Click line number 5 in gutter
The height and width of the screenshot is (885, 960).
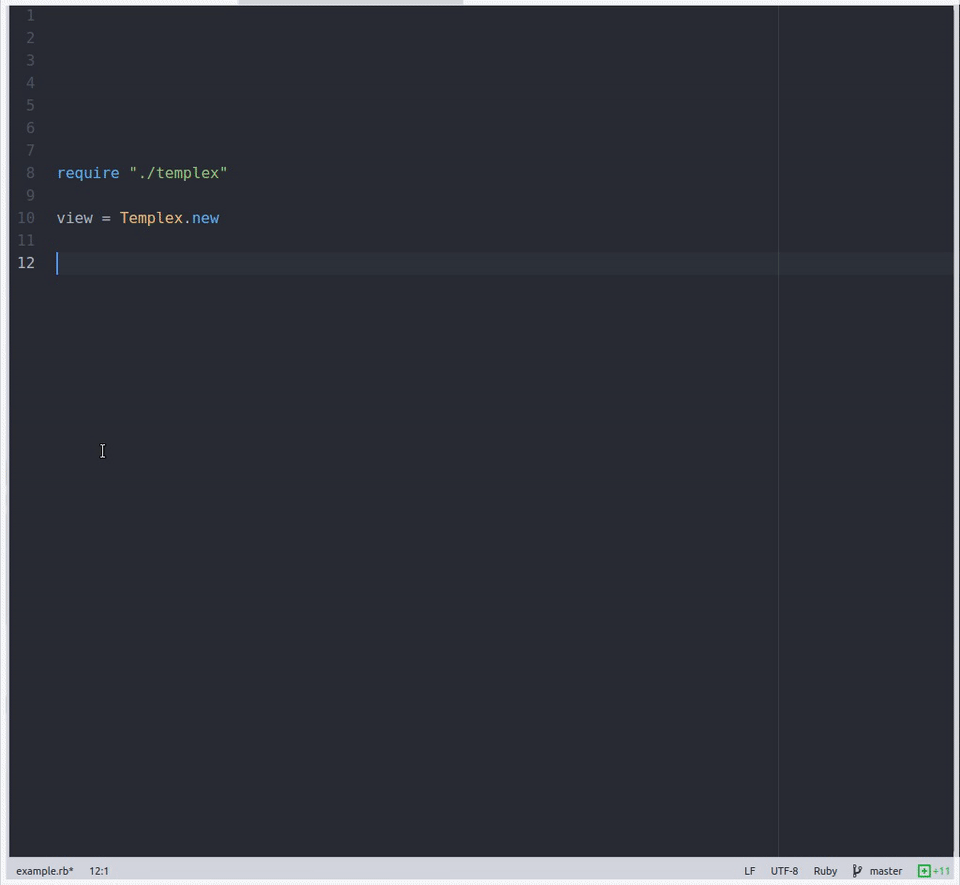30,105
